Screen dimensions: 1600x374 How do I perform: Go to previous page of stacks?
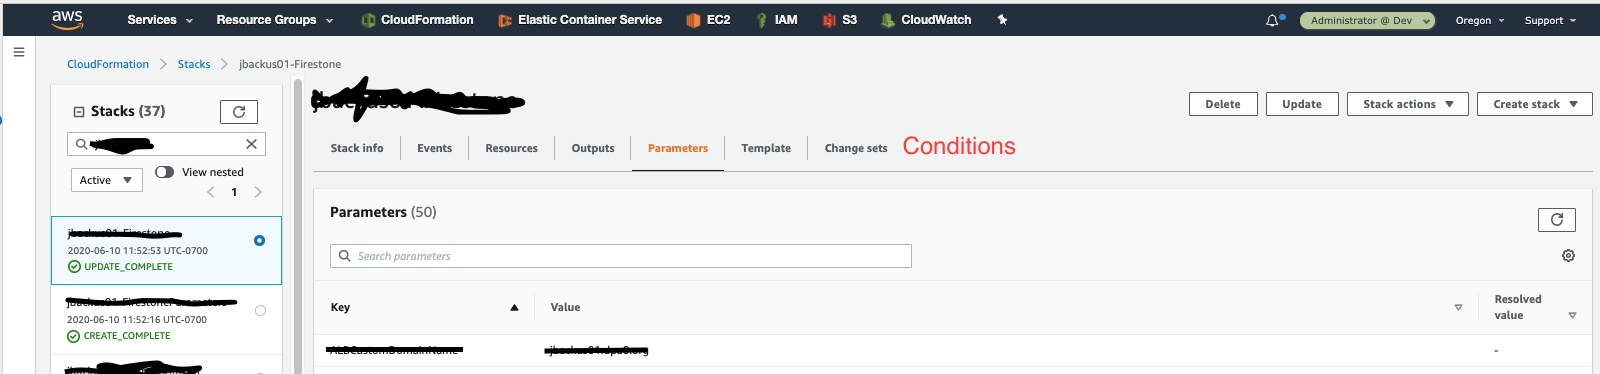pos(211,192)
